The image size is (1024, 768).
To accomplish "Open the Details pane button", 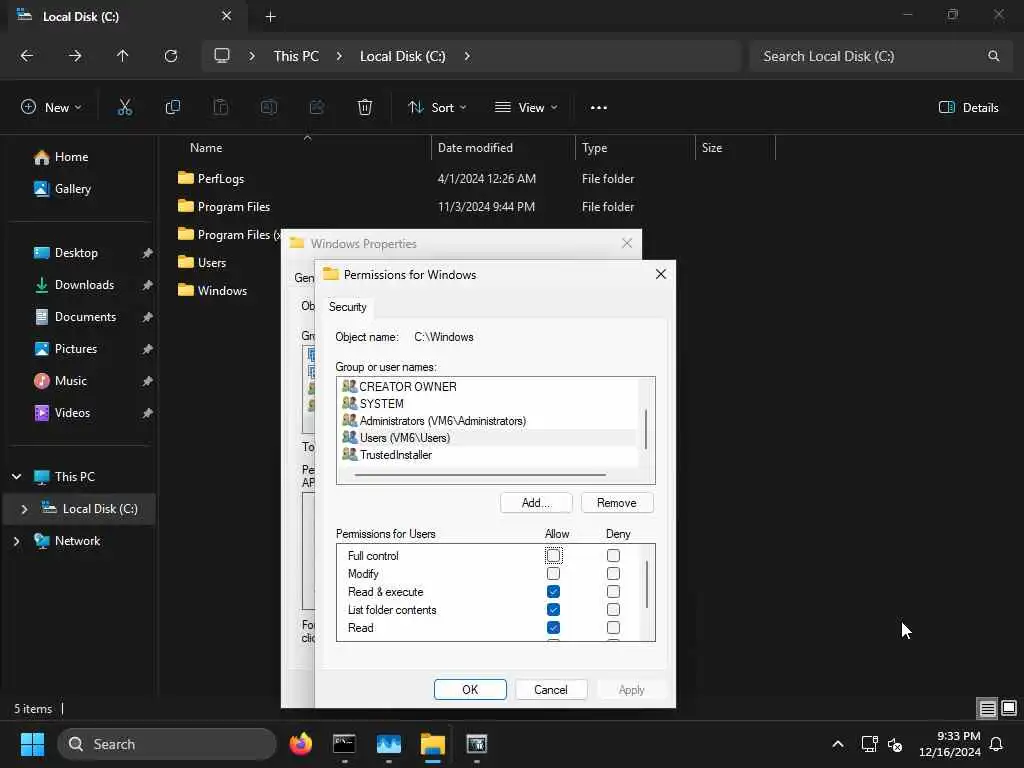I will click(x=968, y=108).
